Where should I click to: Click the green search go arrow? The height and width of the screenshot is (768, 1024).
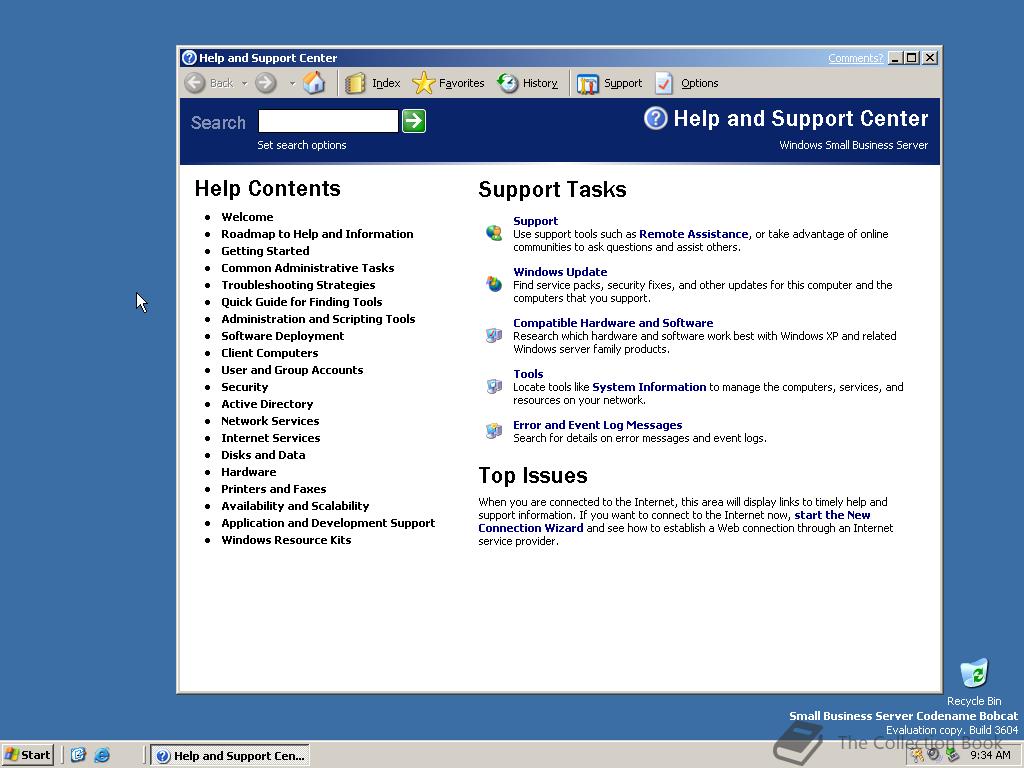(414, 121)
